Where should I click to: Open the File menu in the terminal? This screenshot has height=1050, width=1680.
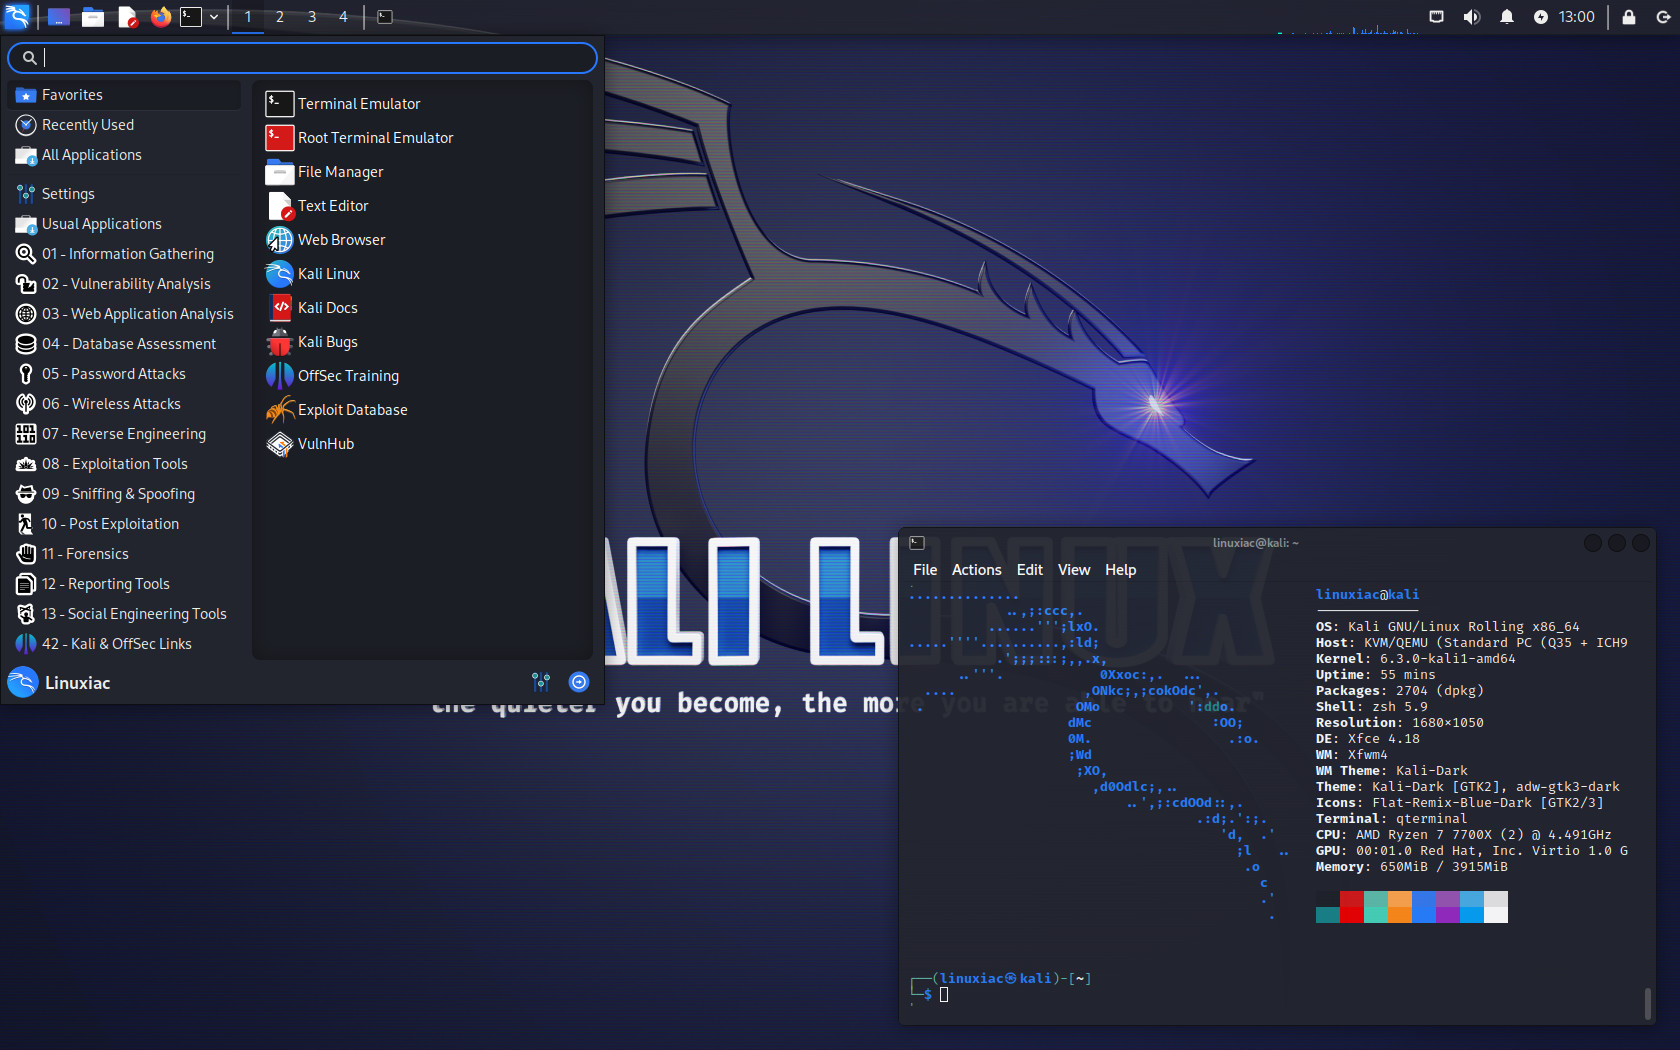click(x=924, y=569)
